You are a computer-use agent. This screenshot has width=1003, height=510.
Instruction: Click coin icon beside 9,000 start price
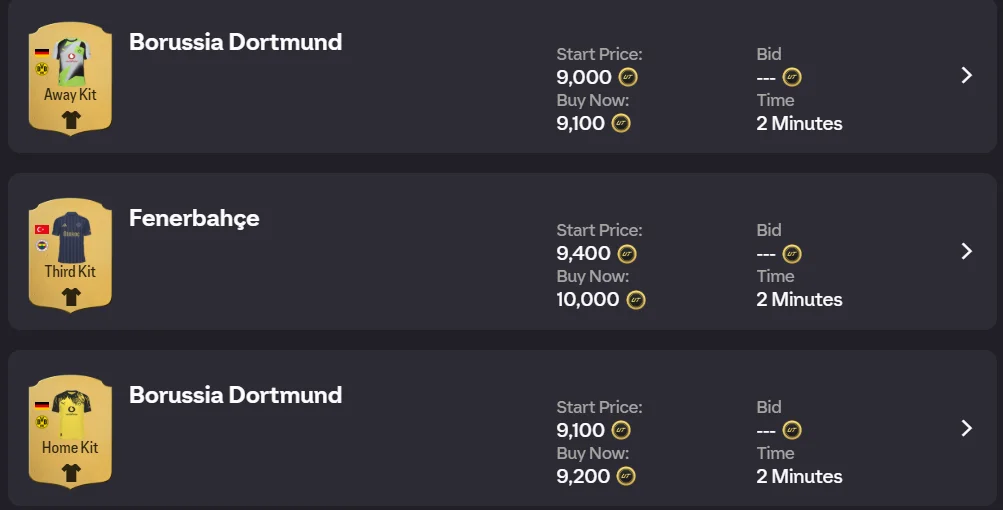628,77
